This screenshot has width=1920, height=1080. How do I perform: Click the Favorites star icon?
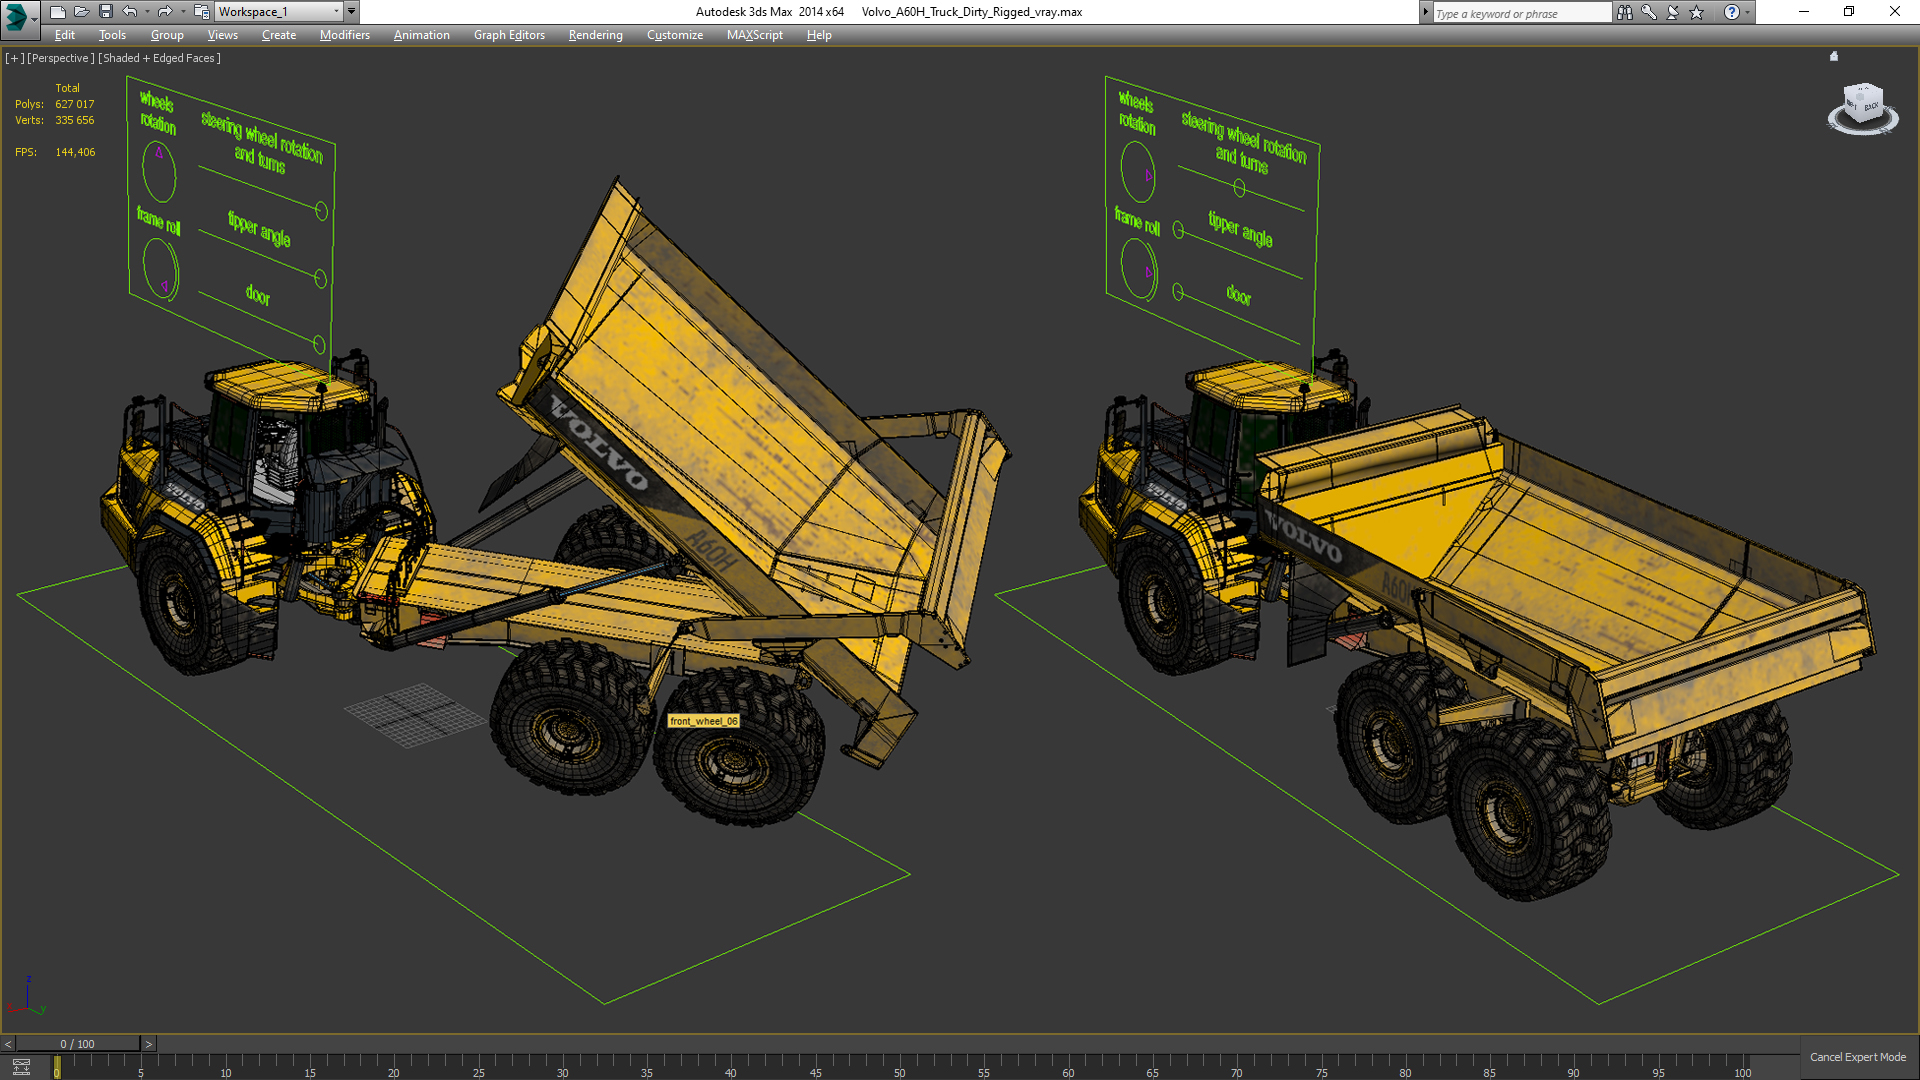pos(1697,12)
